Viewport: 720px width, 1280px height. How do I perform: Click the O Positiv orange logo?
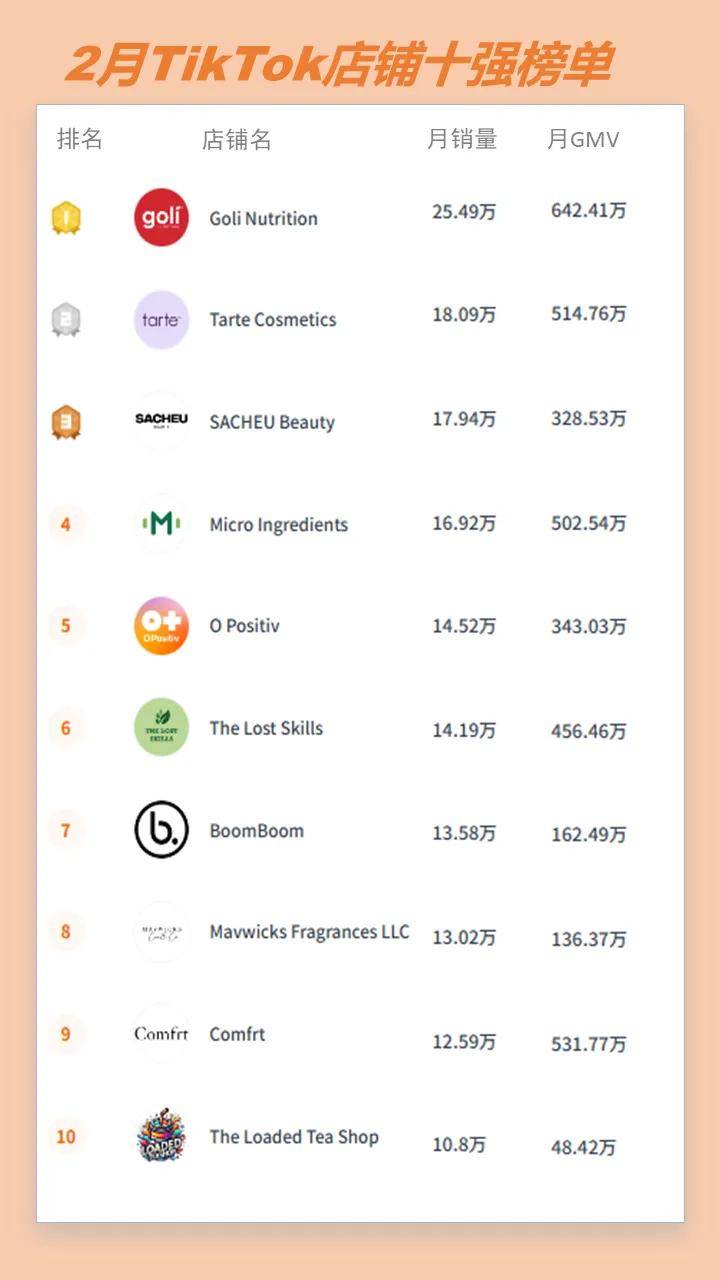[x=161, y=626]
